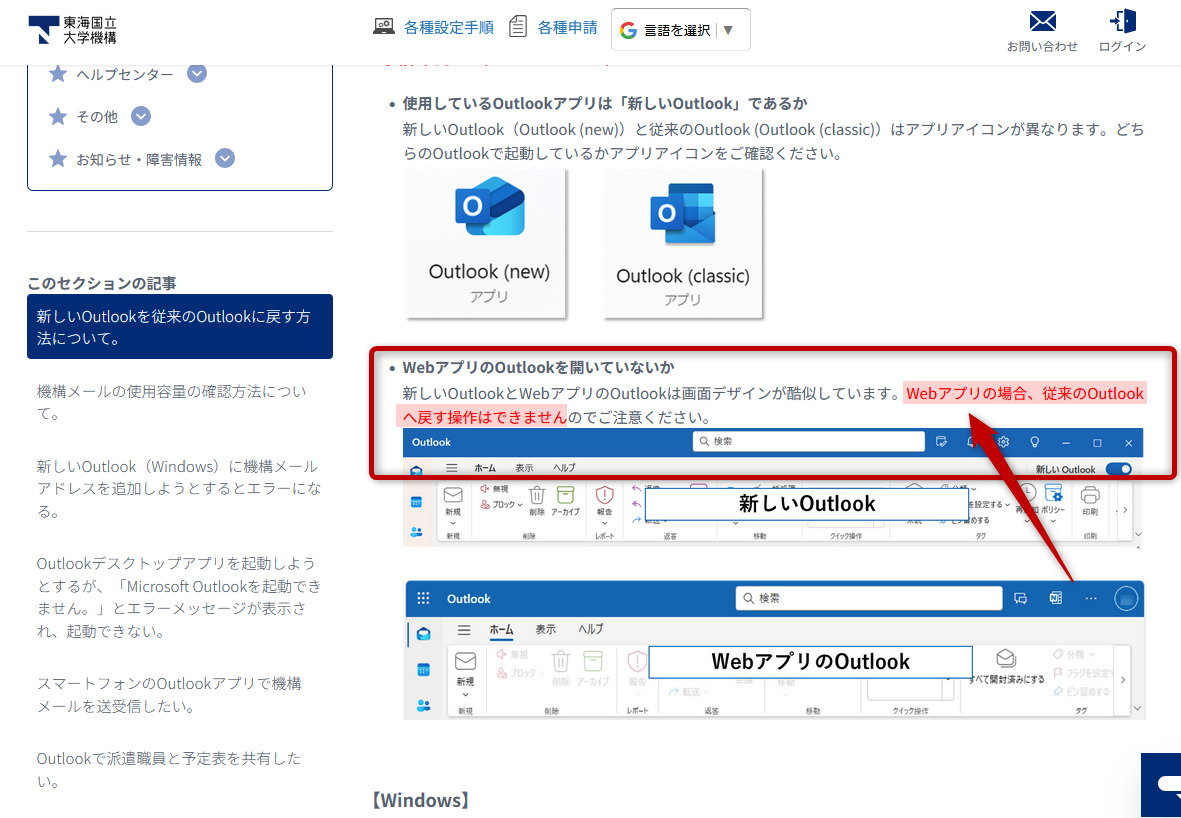Expand the その他 sidebar section
1181x818 pixels.
(x=141, y=116)
